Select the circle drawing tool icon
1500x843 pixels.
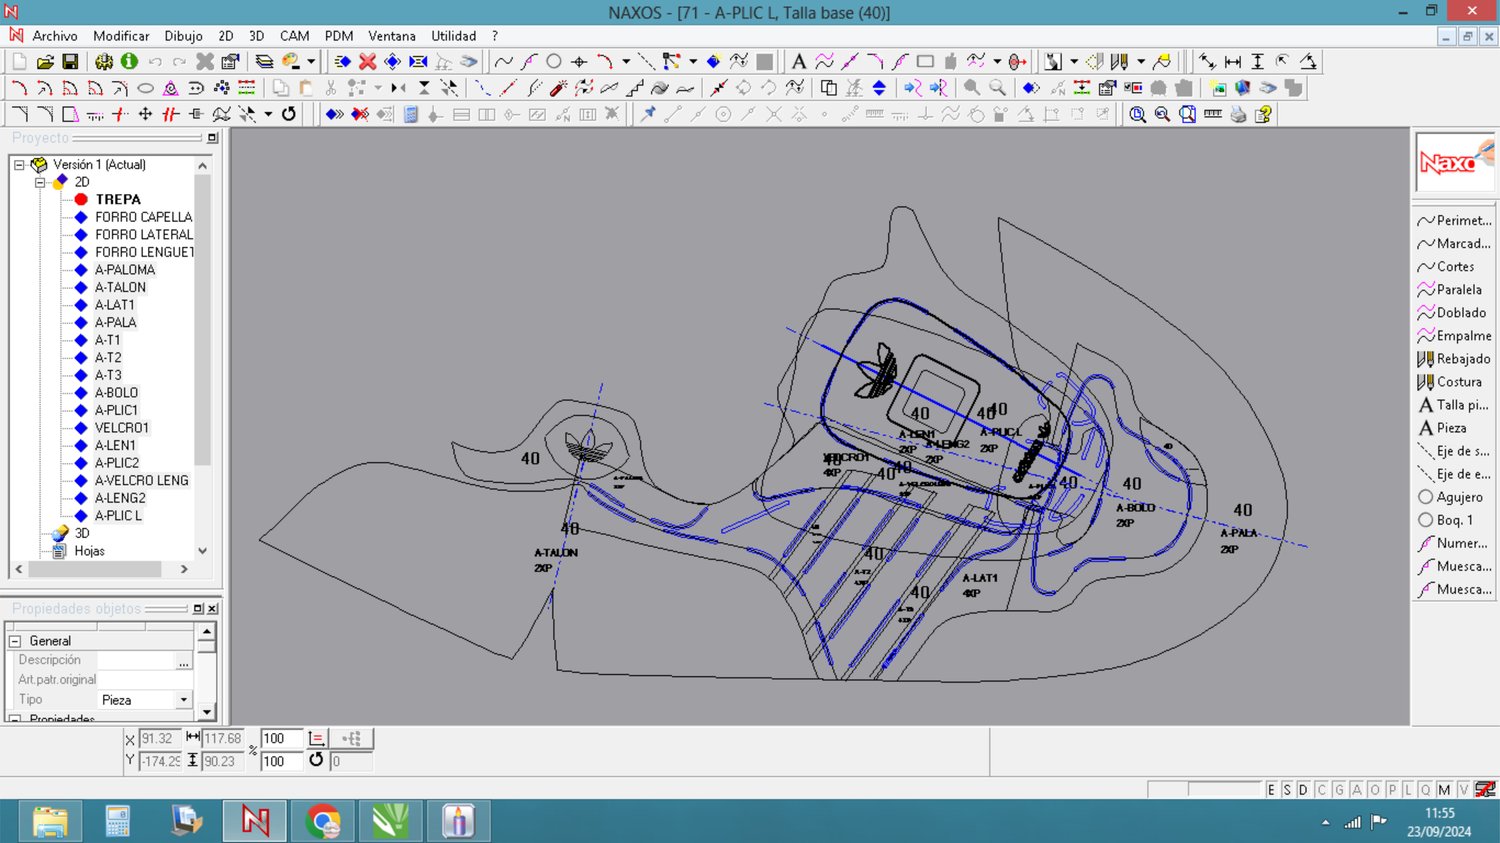pyautogui.click(x=553, y=62)
